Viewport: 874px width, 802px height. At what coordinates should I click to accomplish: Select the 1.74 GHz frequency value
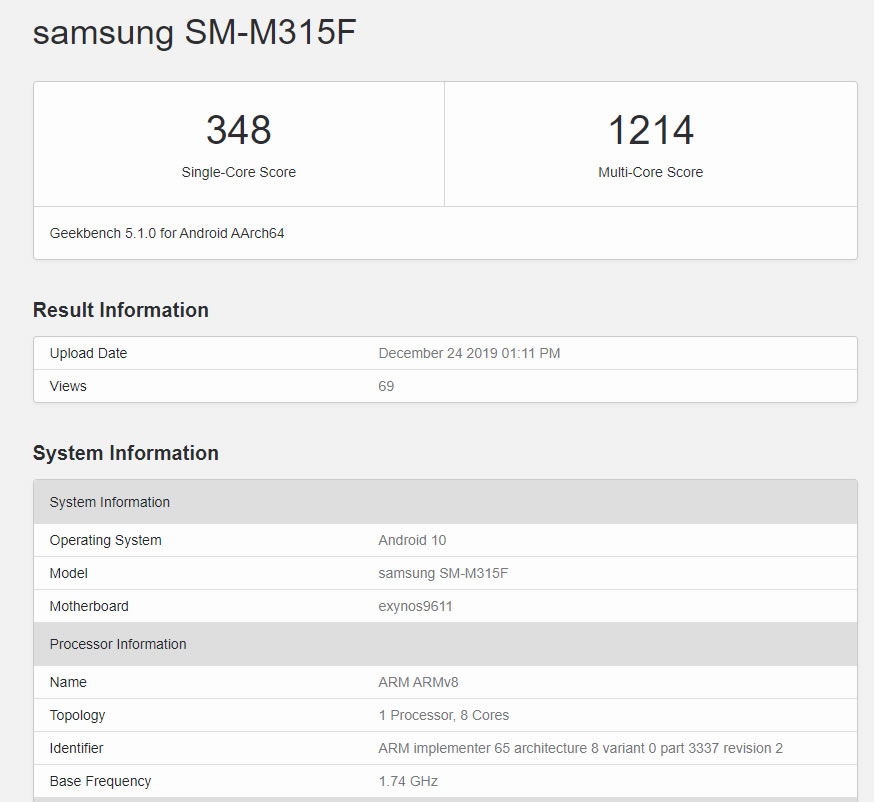[408, 781]
